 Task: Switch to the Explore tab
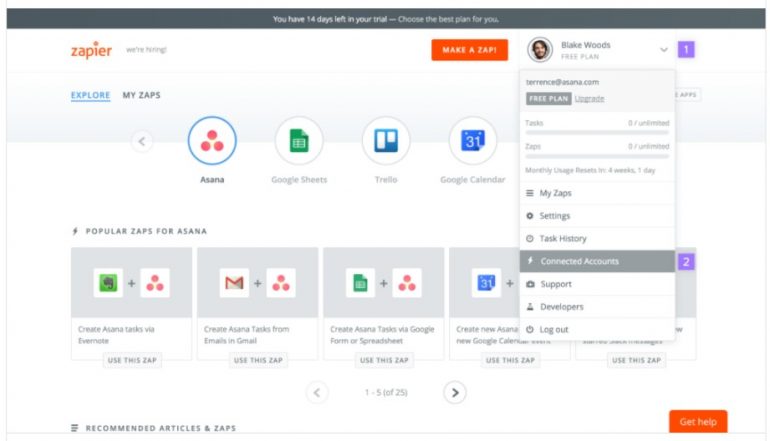tap(90, 95)
